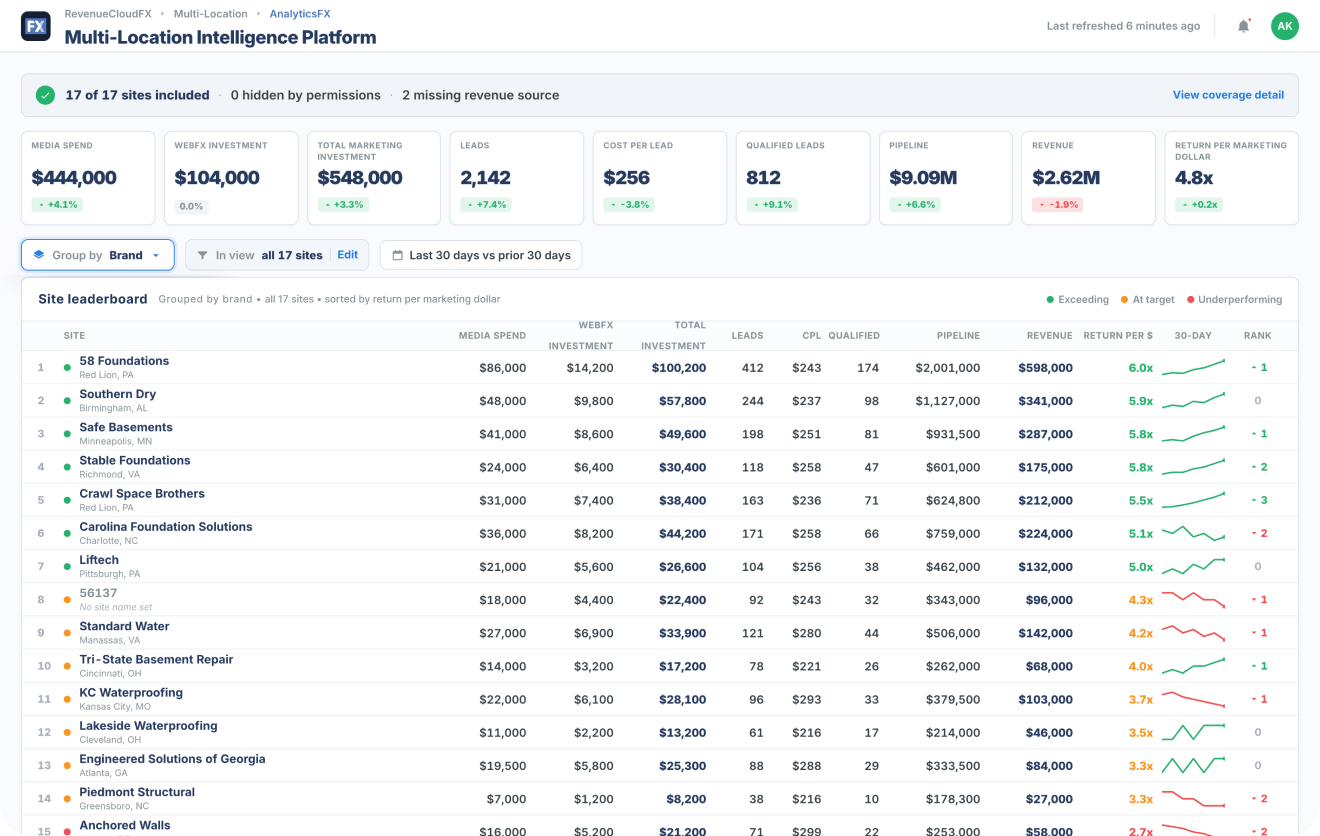Click the $379,500 pipeline cell for KC Waterproofing
1320x836 pixels.
point(951,700)
